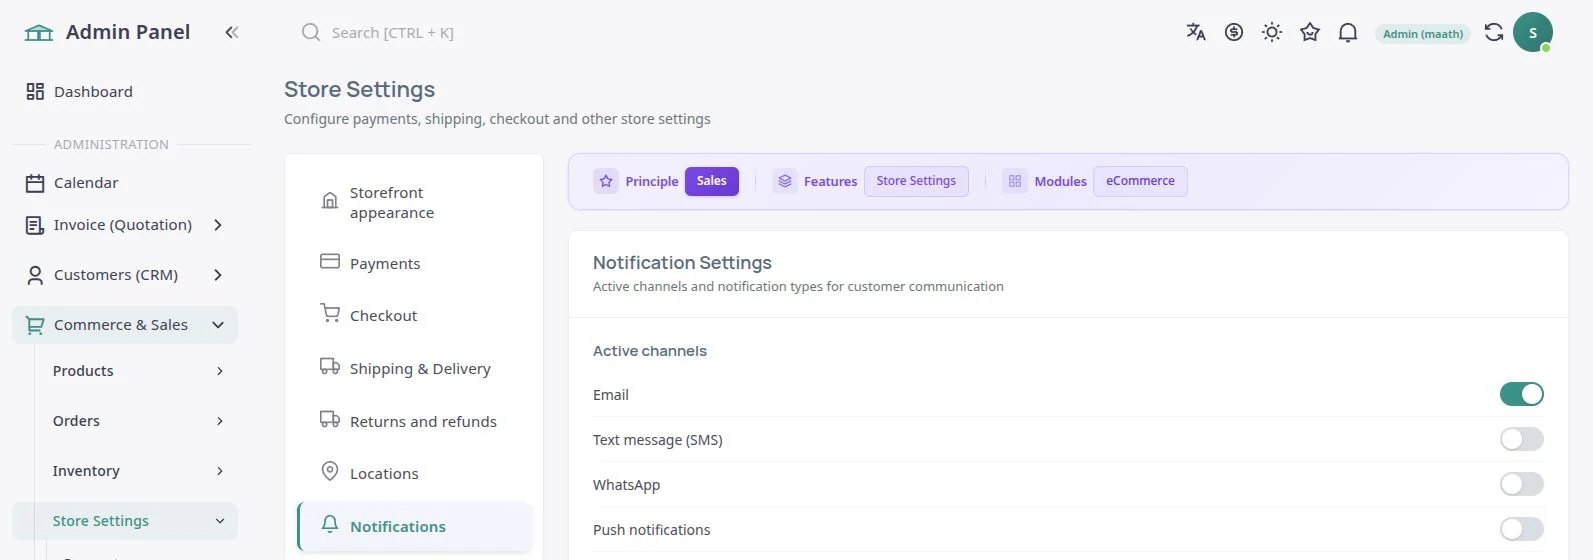Collapse sidebar with double chevron icon

tap(232, 32)
